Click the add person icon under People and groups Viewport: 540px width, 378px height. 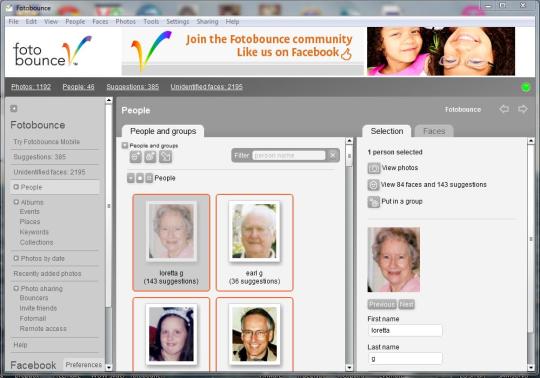pyautogui.click(x=136, y=157)
